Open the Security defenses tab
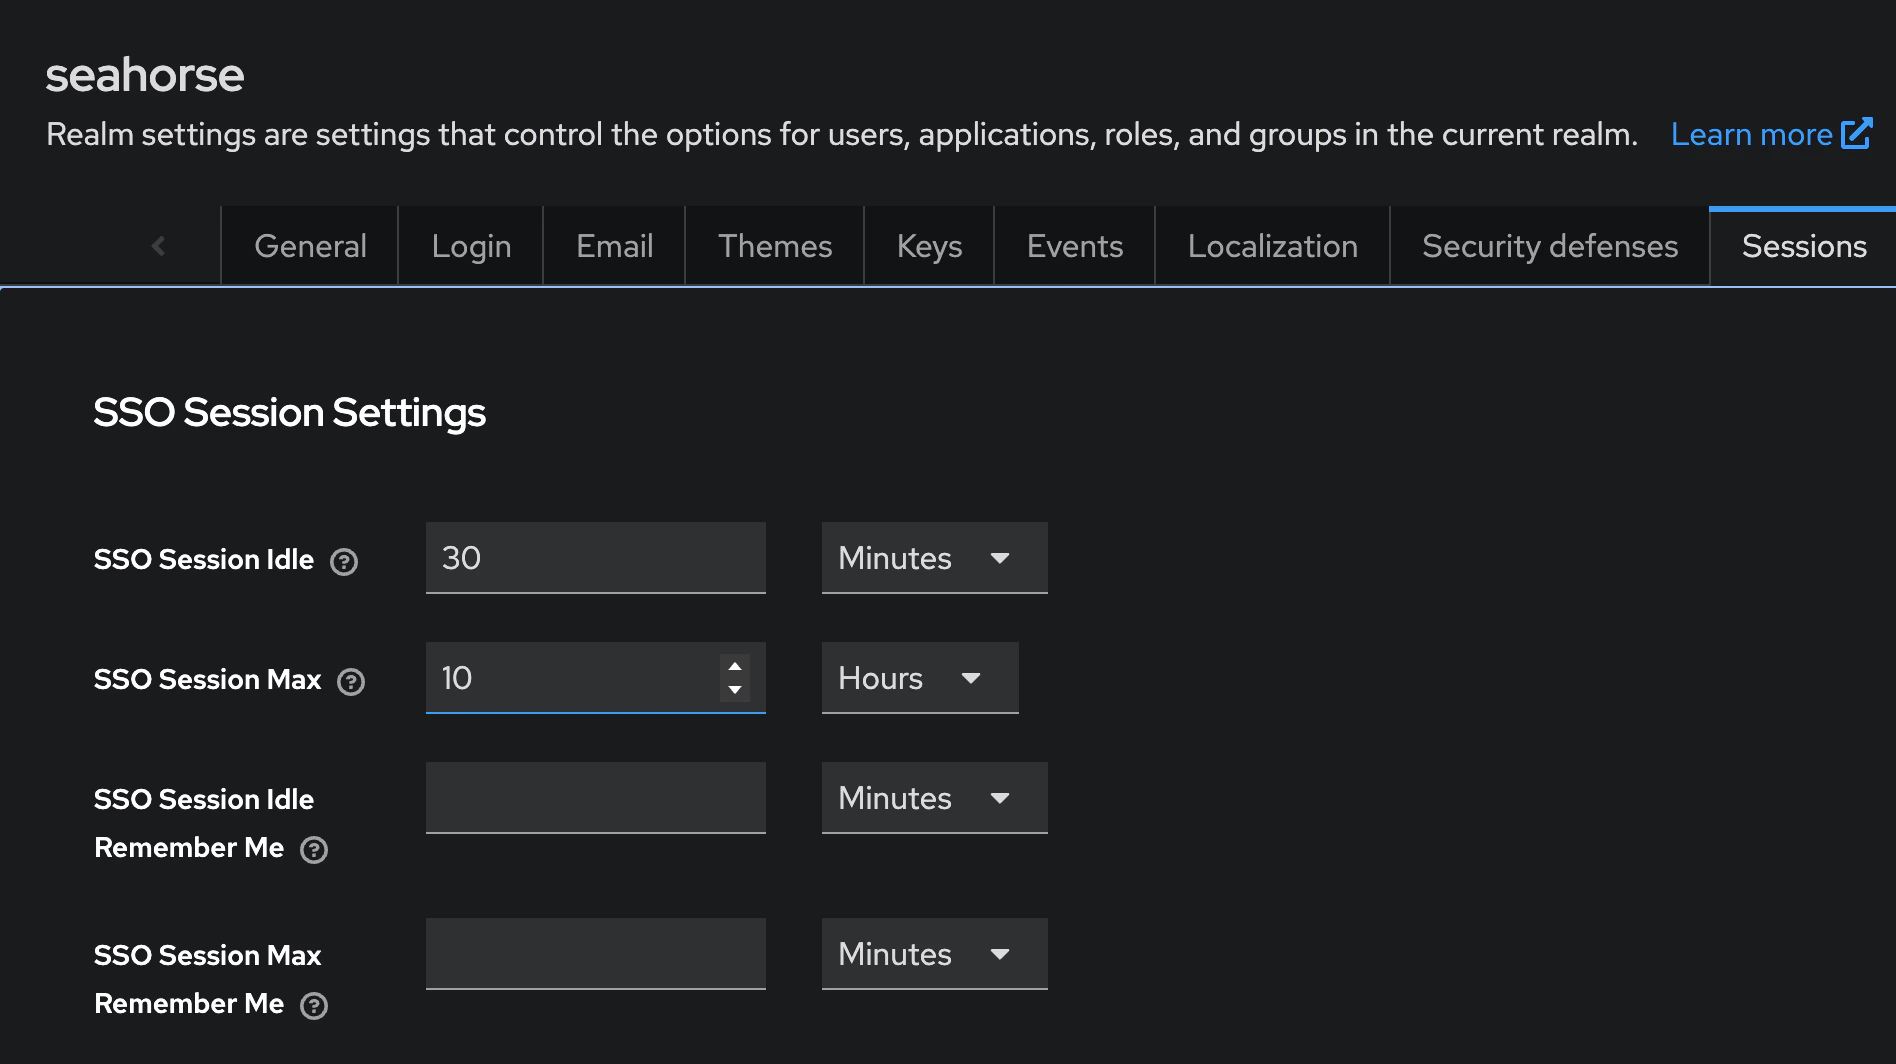The height and width of the screenshot is (1064, 1896). point(1549,246)
